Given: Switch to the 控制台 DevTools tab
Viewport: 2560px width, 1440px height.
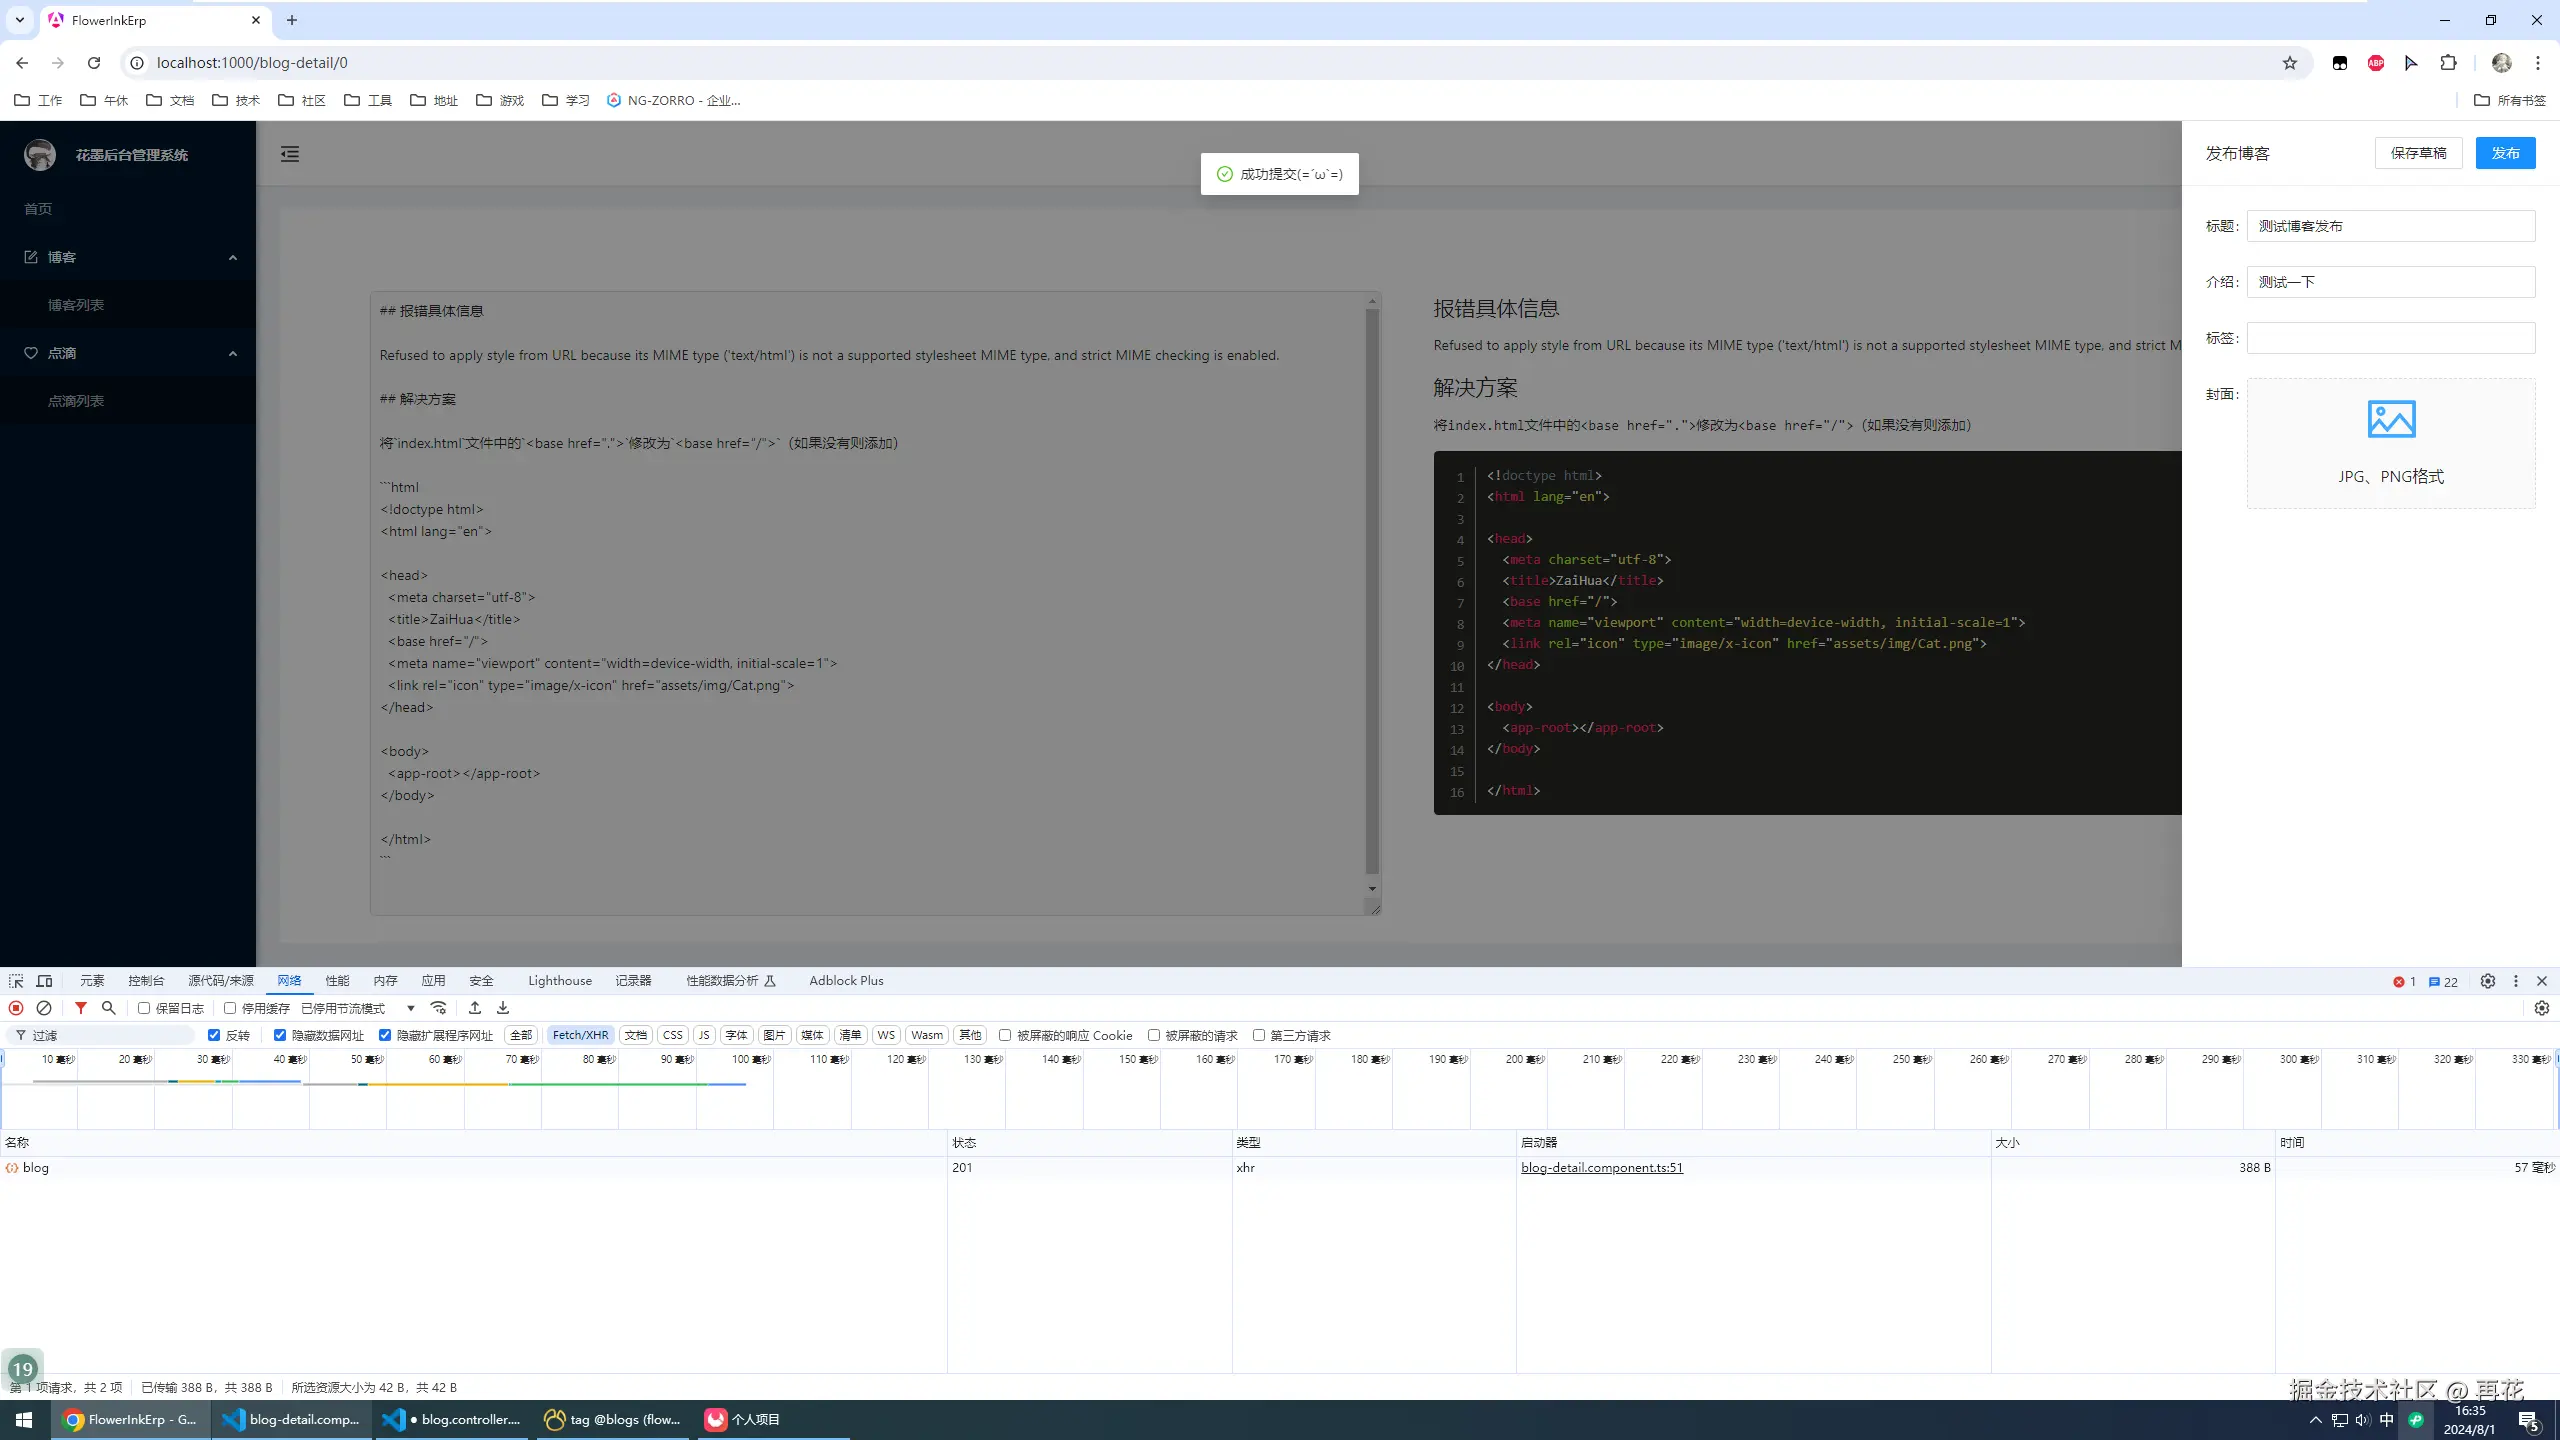Looking at the screenshot, I should pyautogui.click(x=146, y=981).
